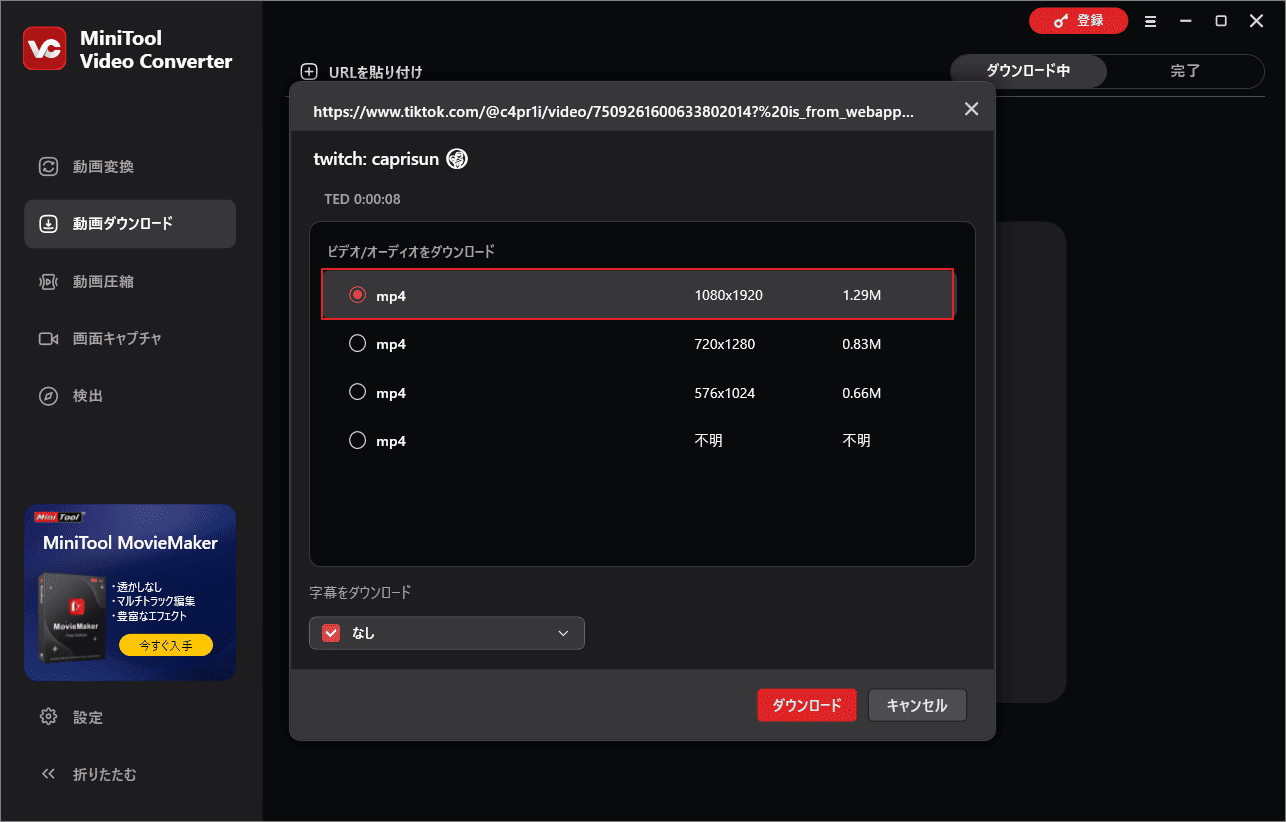The width and height of the screenshot is (1286, 822).
Task: Expand the なし subtitle dropdown arrow
Action: pos(563,633)
